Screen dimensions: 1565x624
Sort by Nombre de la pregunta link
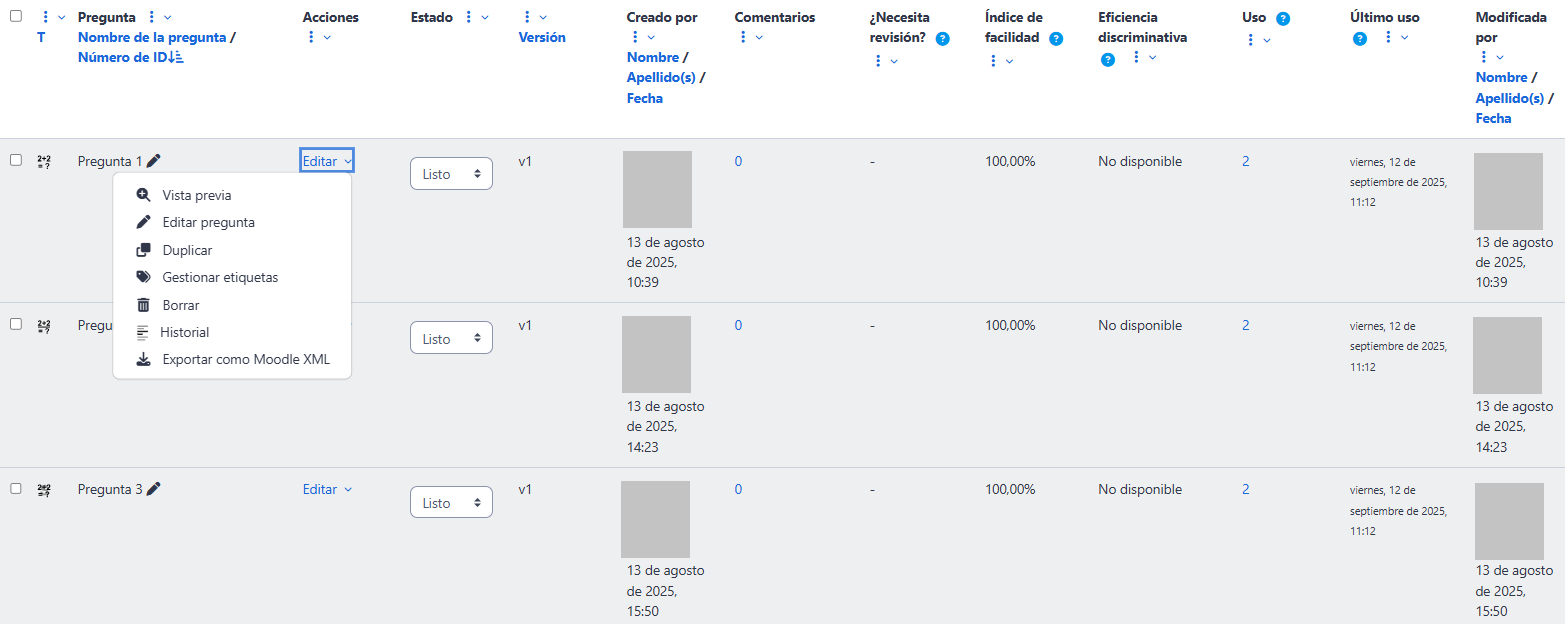(x=151, y=37)
